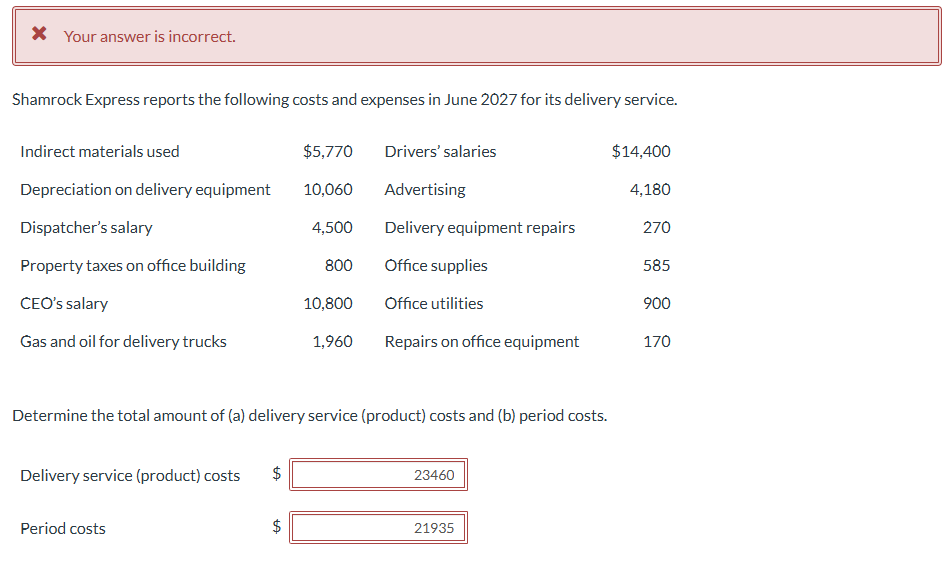Image resolution: width=945 pixels, height=574 pixels.
Task: Click the red X incorrect icon
Action: click(39, 33)
